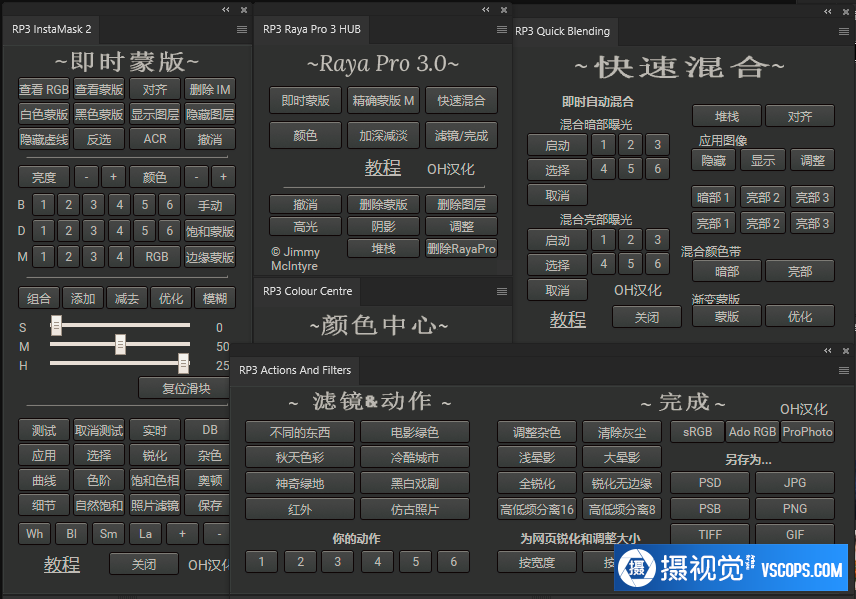Apply the 秋天色彩 filter action
This screenshot has width=856, height=599.
point(300,458)
